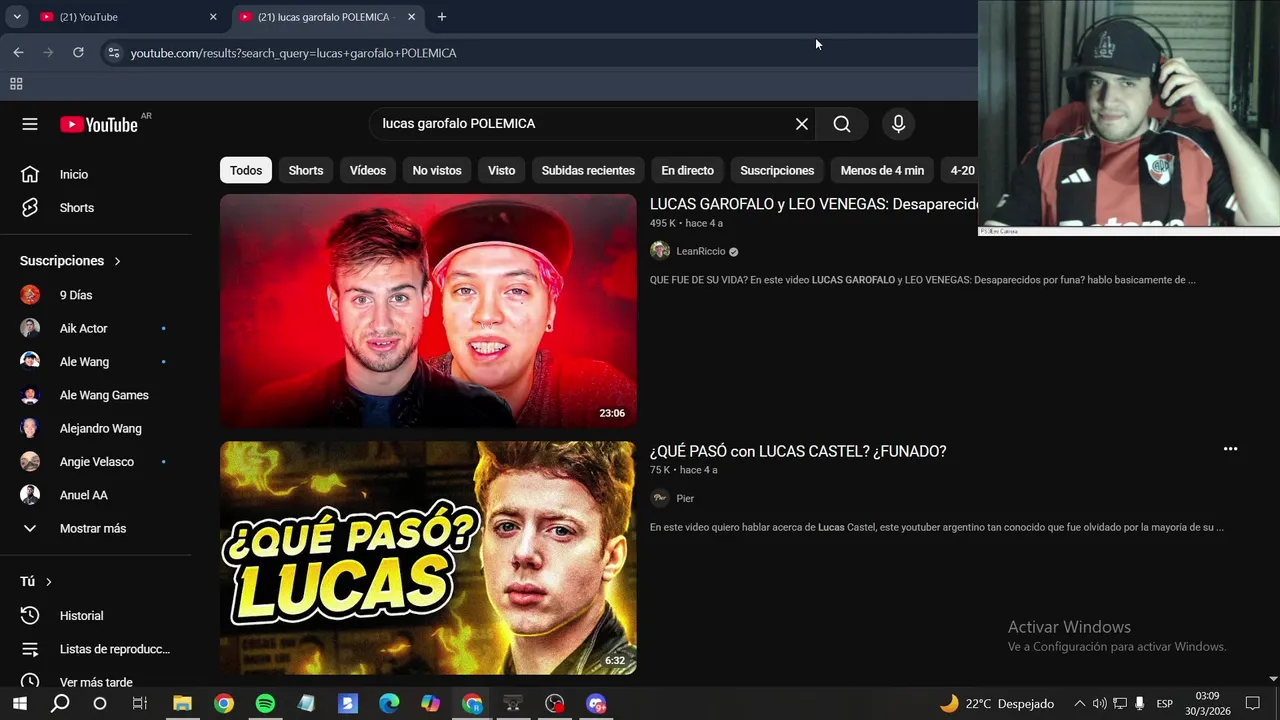This screenshot has height=720, width=1280.
Task: Play the Garofalo and Venegas thumbnail
Action: pyautogui.click(x=428, y=311)
